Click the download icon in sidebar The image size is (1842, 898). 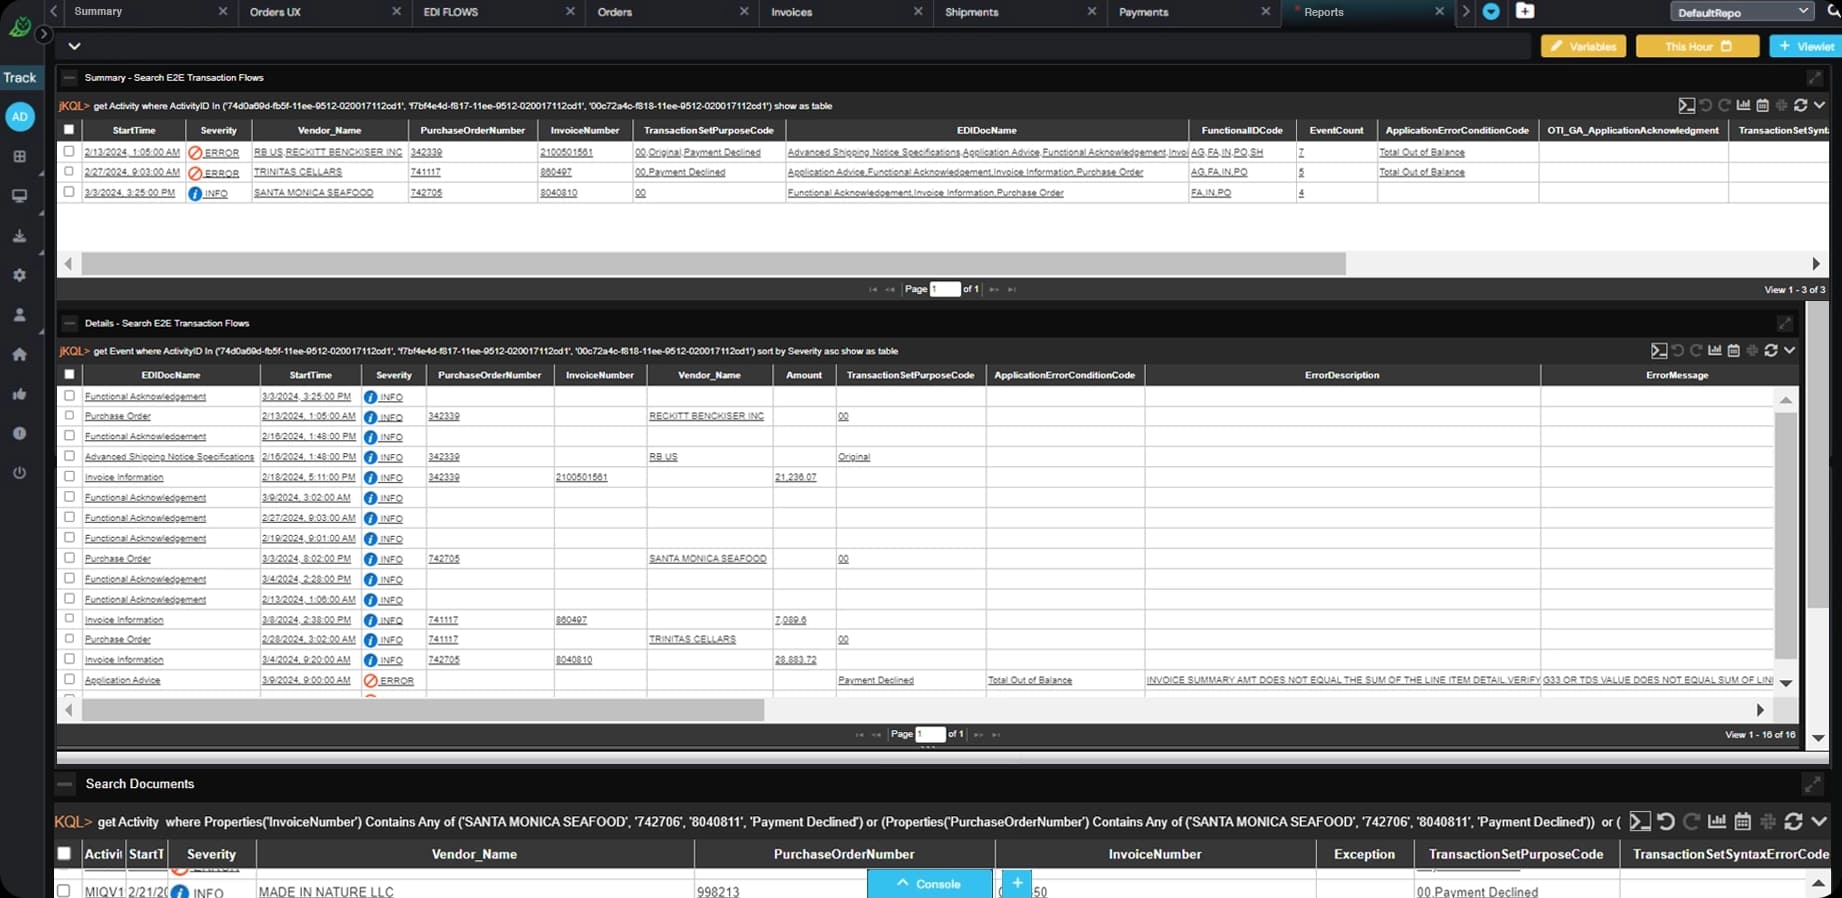tap(19, 236)
